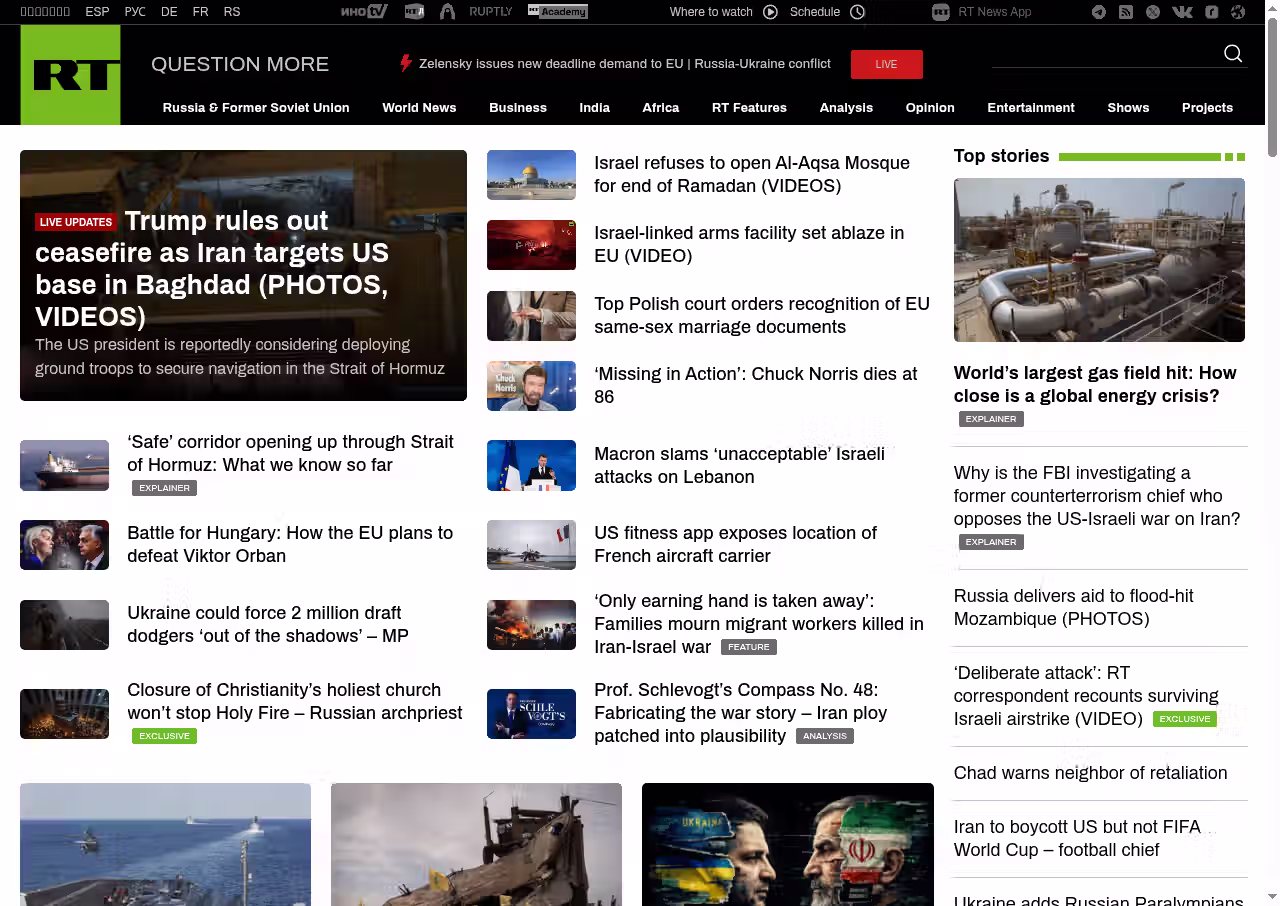The image size is (1280, 906).
Task: Open the Telegram social icon
Action: pos(1099,12)
